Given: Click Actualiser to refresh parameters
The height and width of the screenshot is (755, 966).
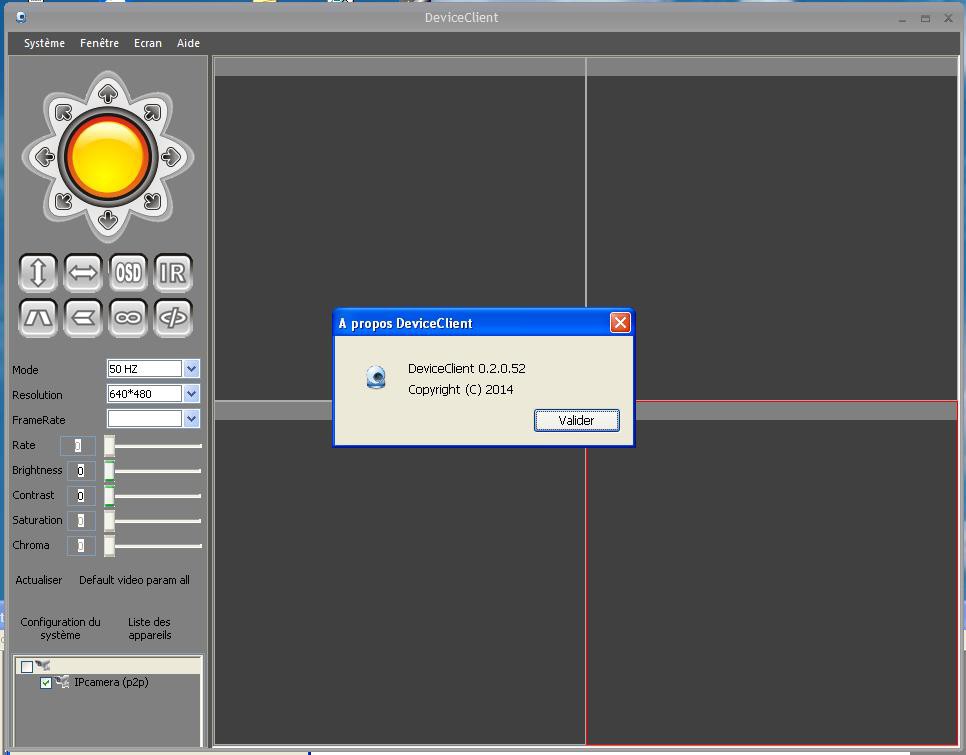Looking at the screenshot, I should click(39, 580).
